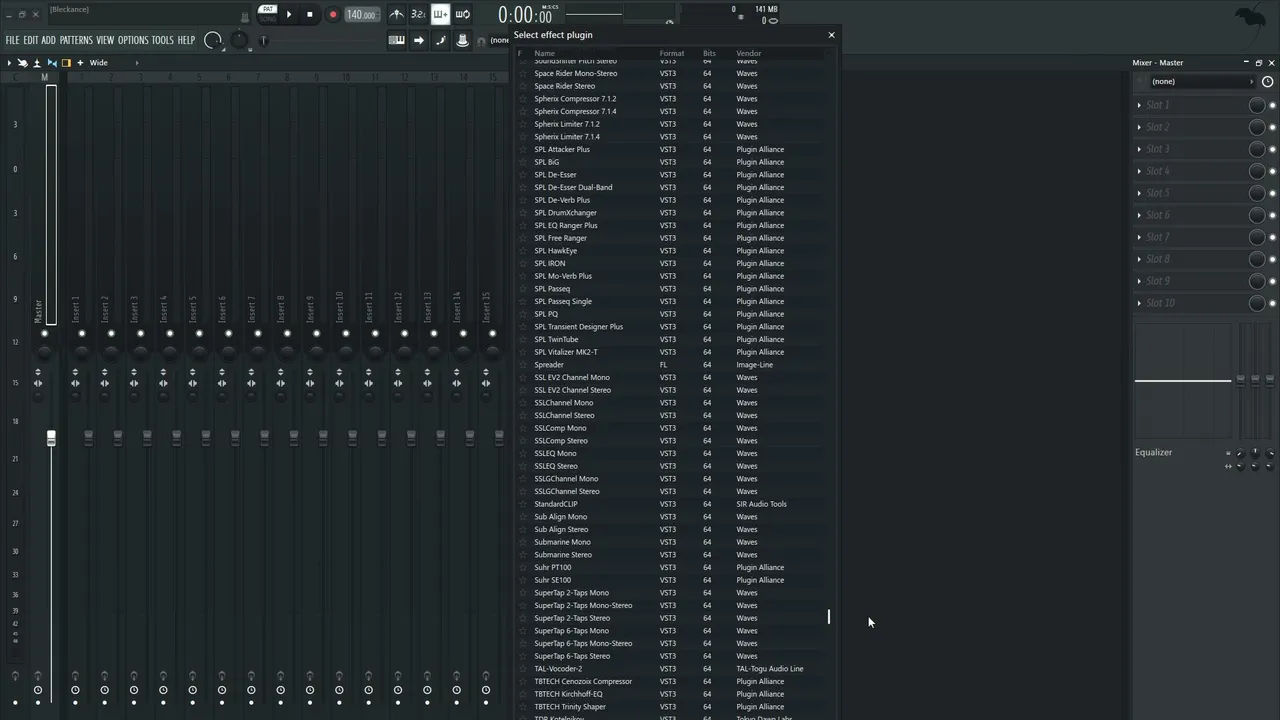This screenshot has height=720, width=1280.
Task: Open the OPTIONS menu
Action: [x=133, y=40]
